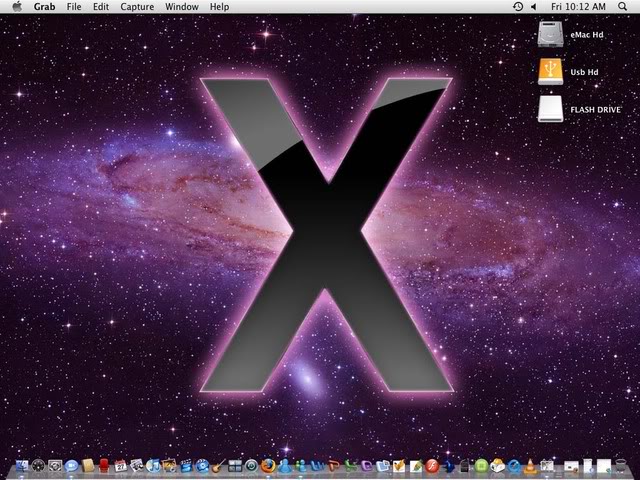This screenshot has height=480, width=640.
Task: Launch Flash Player red icon
Action: tap(432, 466)
